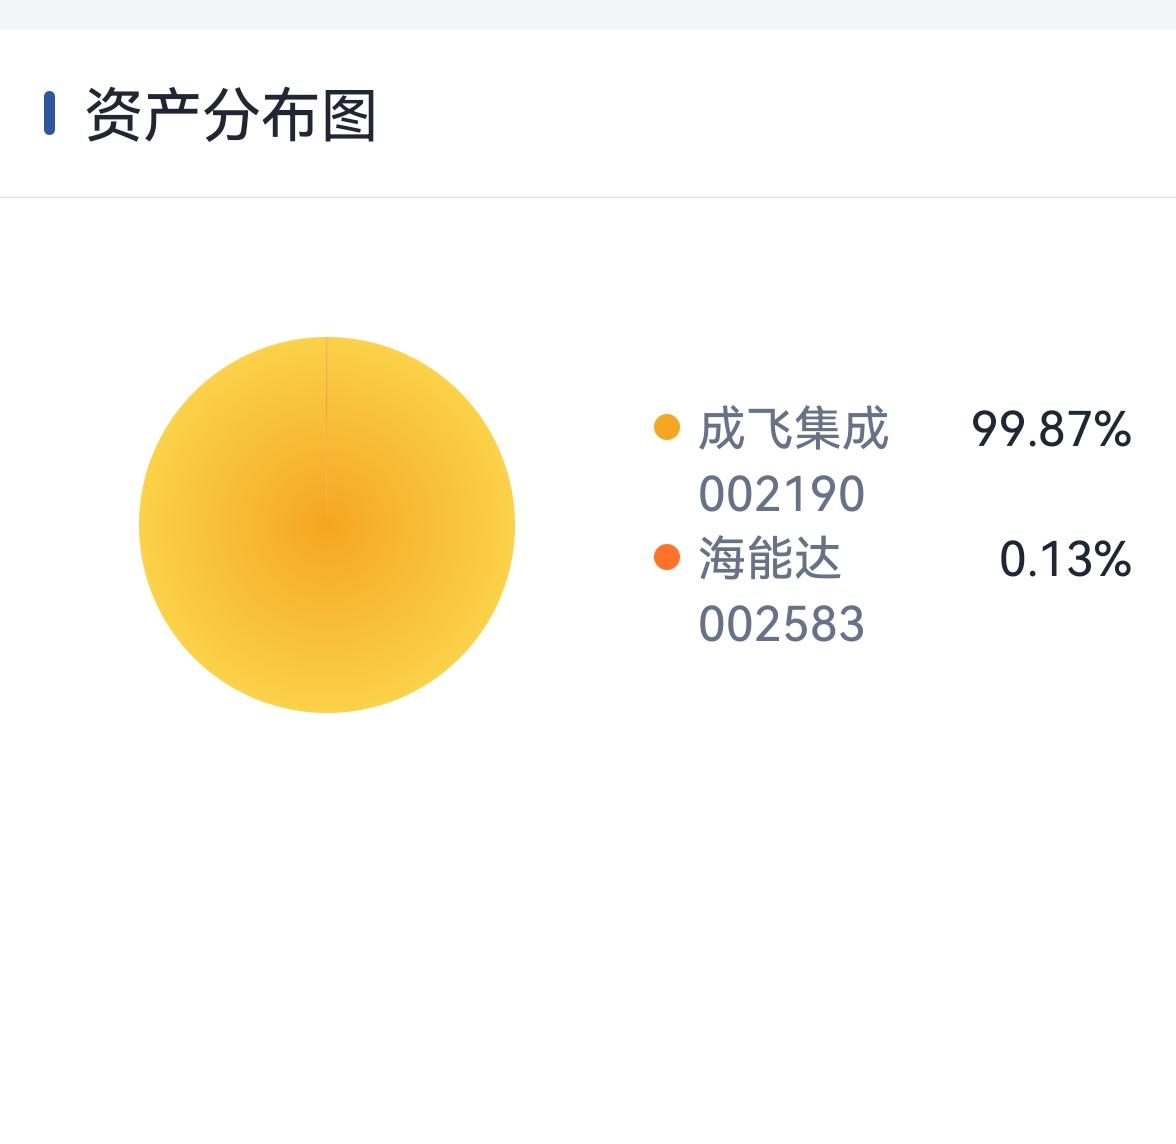
Task: Click the gray strip above the header
Action: click(588, 14)
